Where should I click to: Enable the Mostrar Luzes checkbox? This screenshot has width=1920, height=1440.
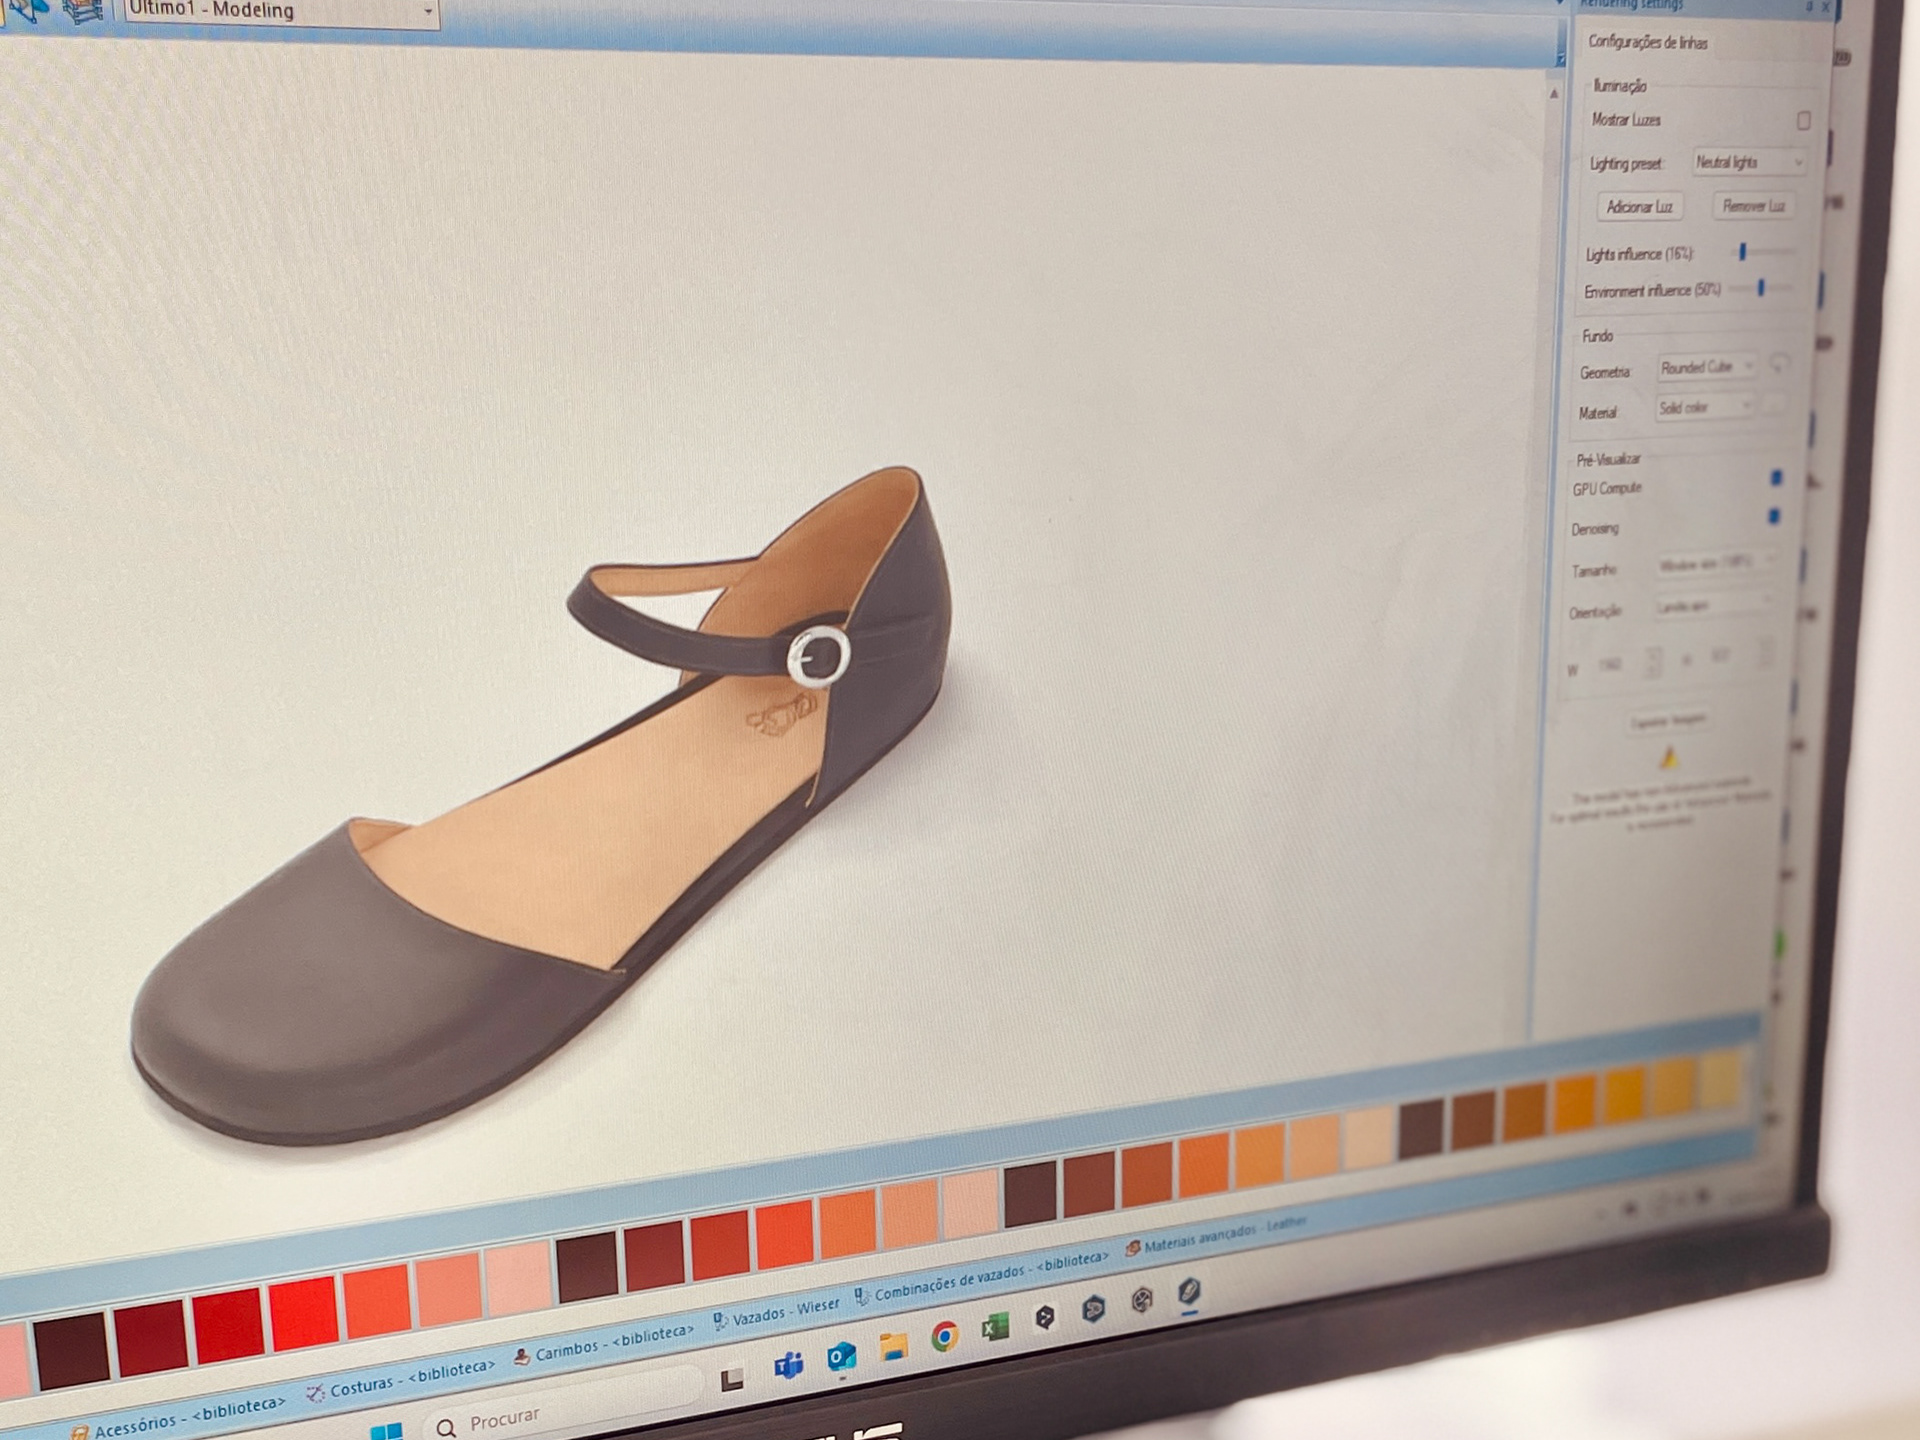click(x=1804, y=121)
